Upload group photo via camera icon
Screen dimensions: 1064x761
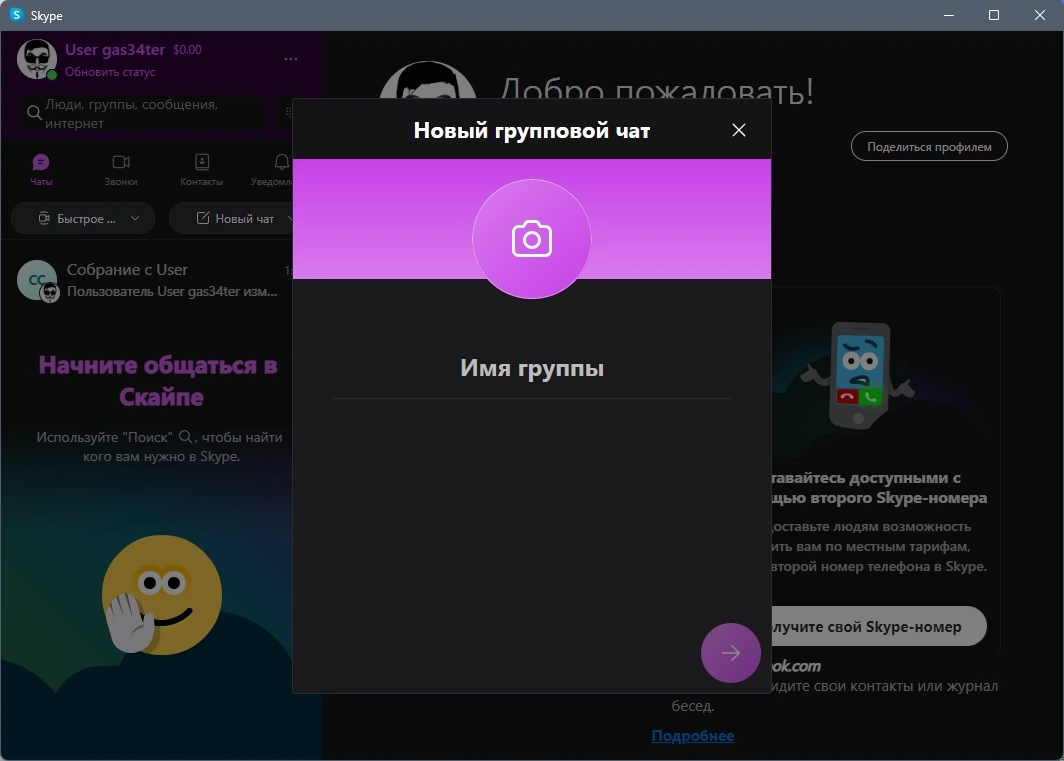tap(531, 239)
